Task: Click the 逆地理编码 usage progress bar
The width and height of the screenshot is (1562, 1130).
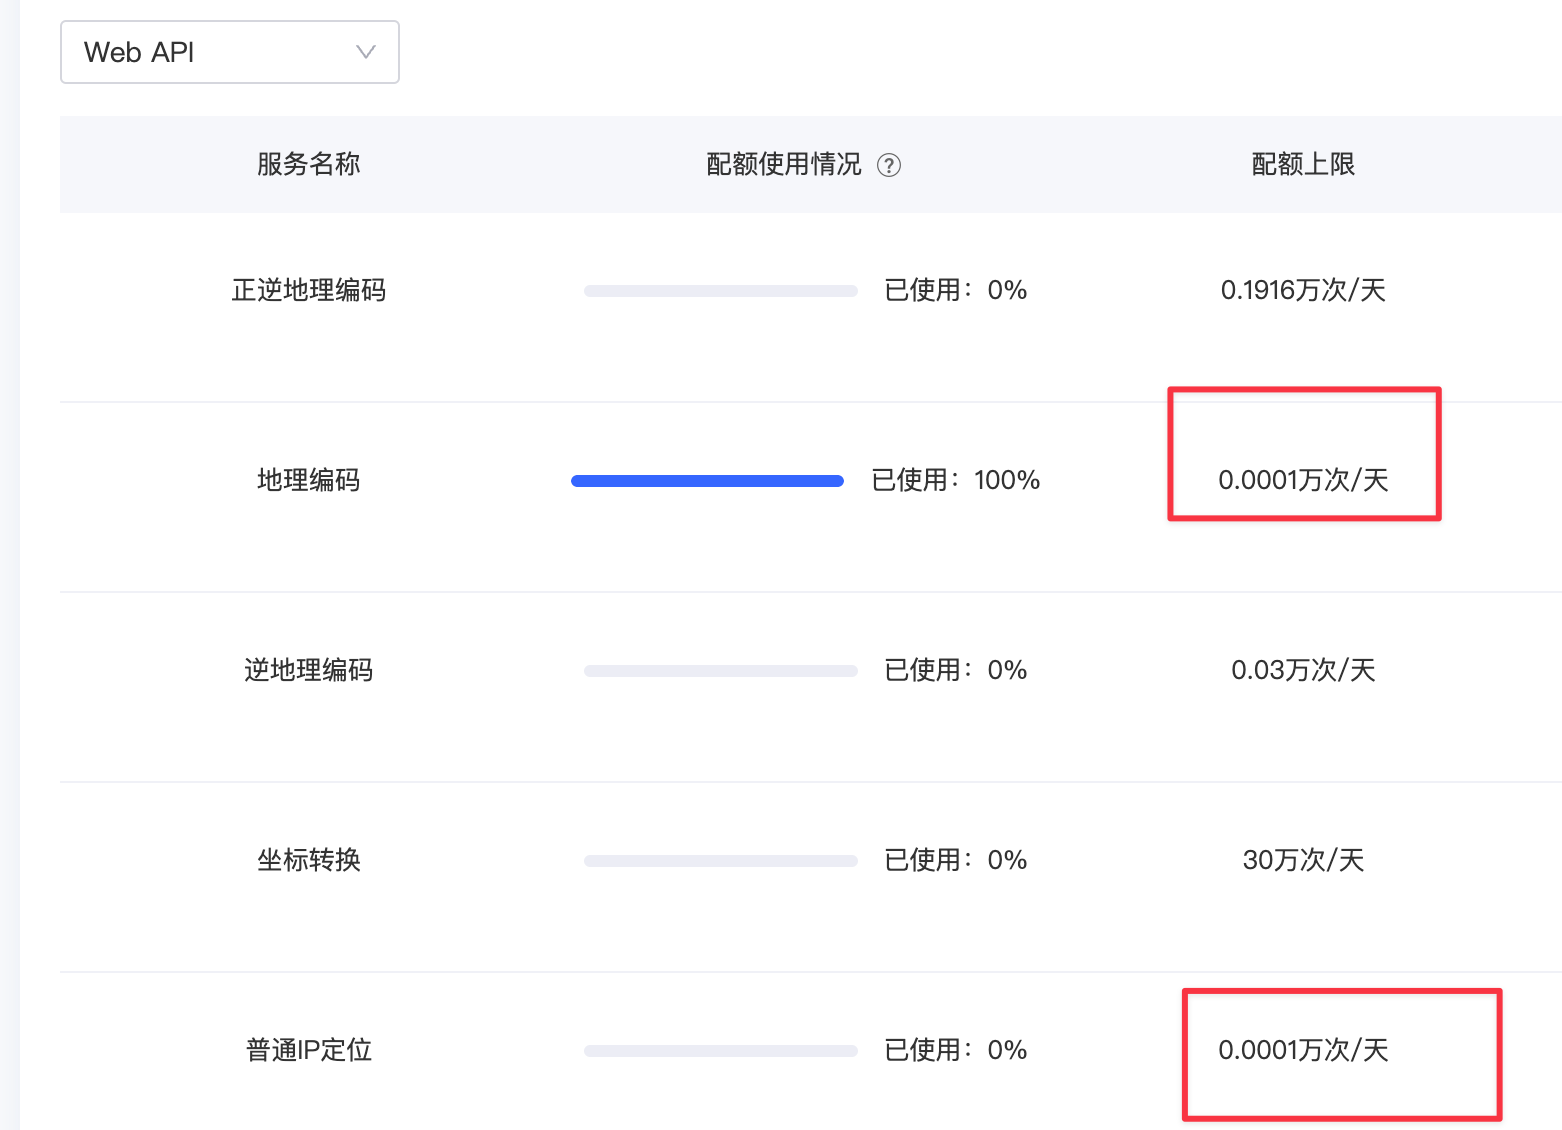Action: 721,671
